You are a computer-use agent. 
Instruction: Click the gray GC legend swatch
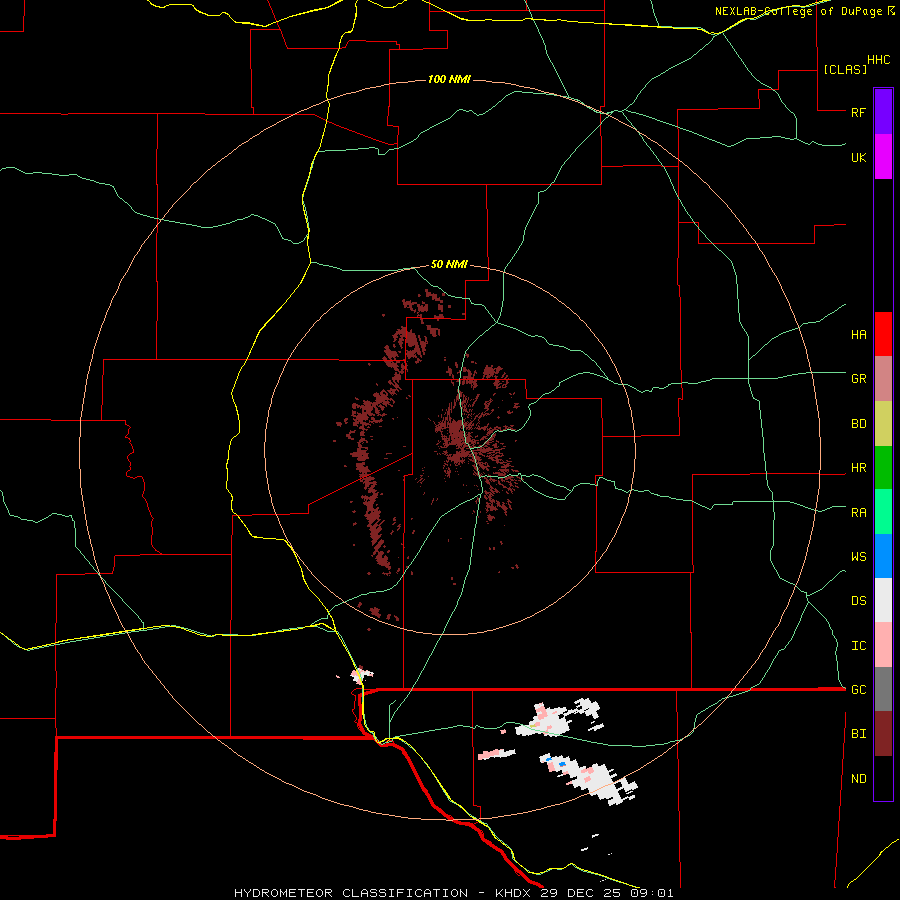point(883,689)
